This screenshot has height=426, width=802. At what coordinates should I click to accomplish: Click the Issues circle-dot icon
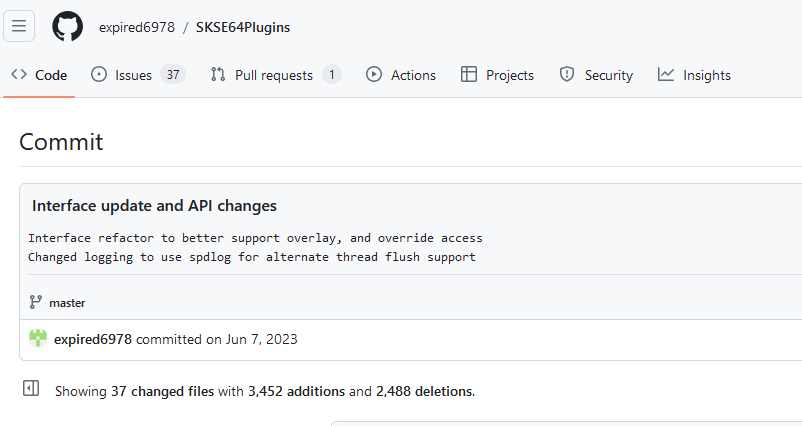tap(99, 75)
